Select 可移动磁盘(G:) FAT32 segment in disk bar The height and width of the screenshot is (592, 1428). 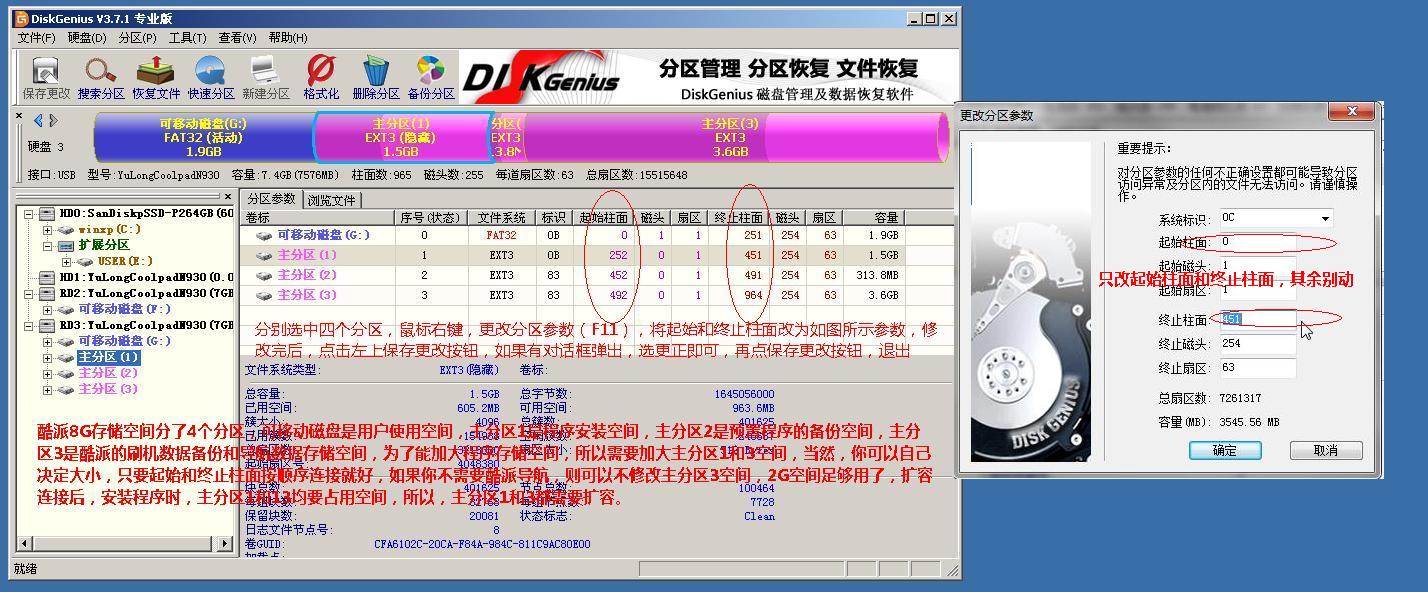click(203, 138)
